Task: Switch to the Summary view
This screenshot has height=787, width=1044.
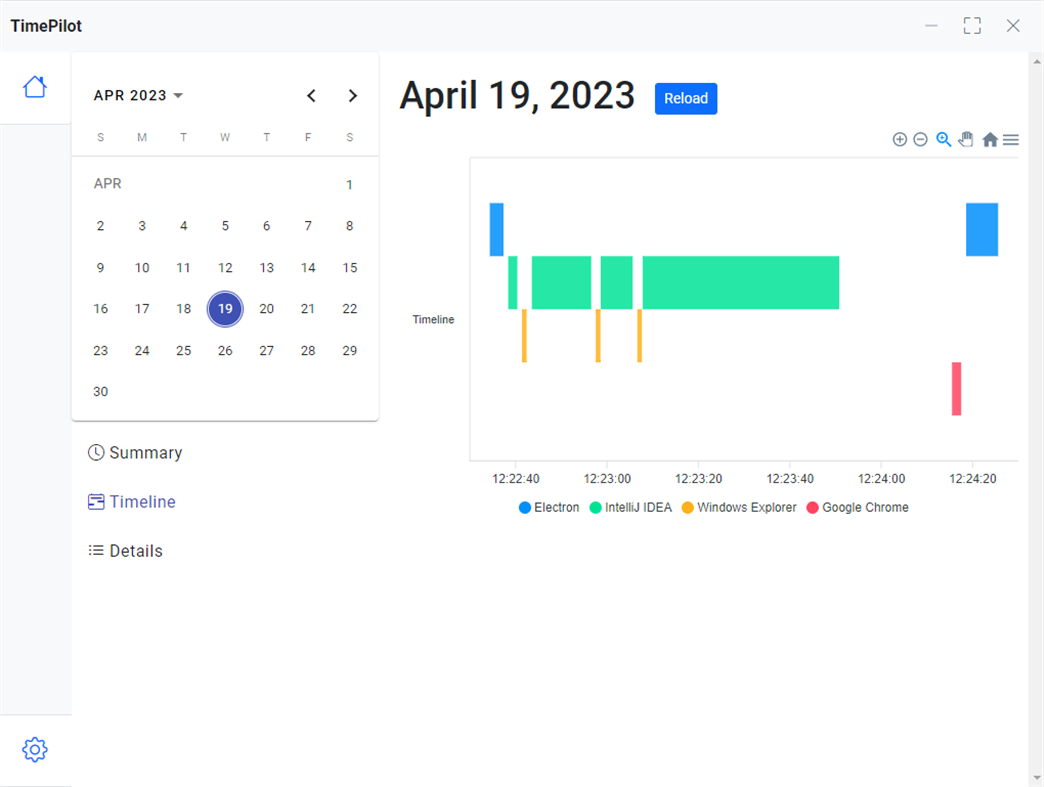Action: coord(146,452)
